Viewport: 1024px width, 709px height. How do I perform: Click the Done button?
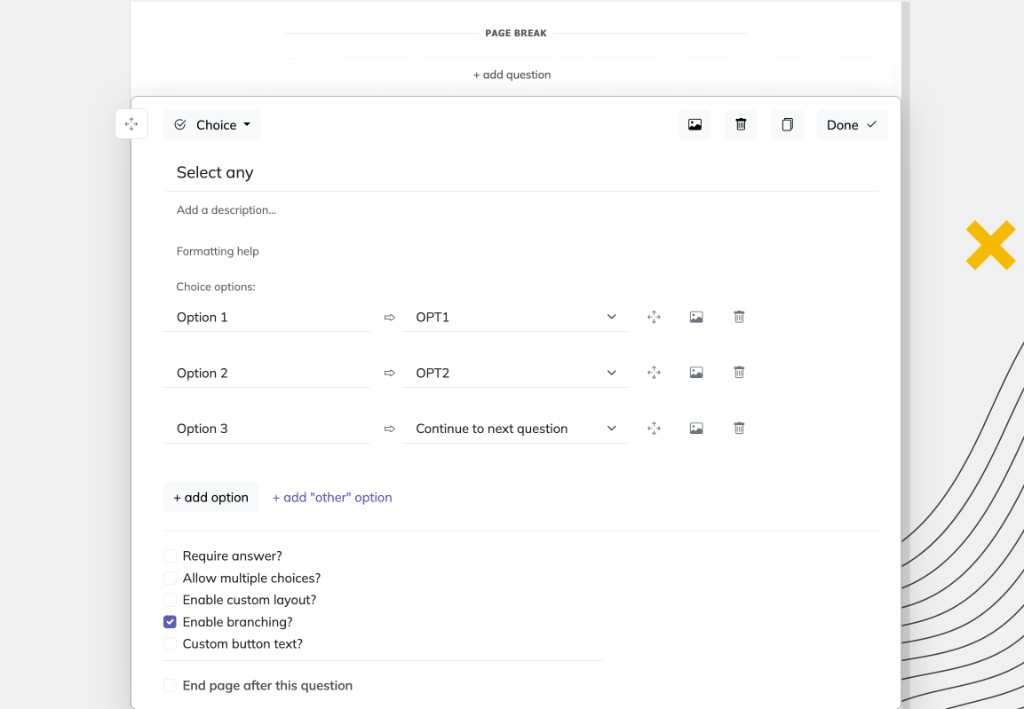click(x=852, y=125)
